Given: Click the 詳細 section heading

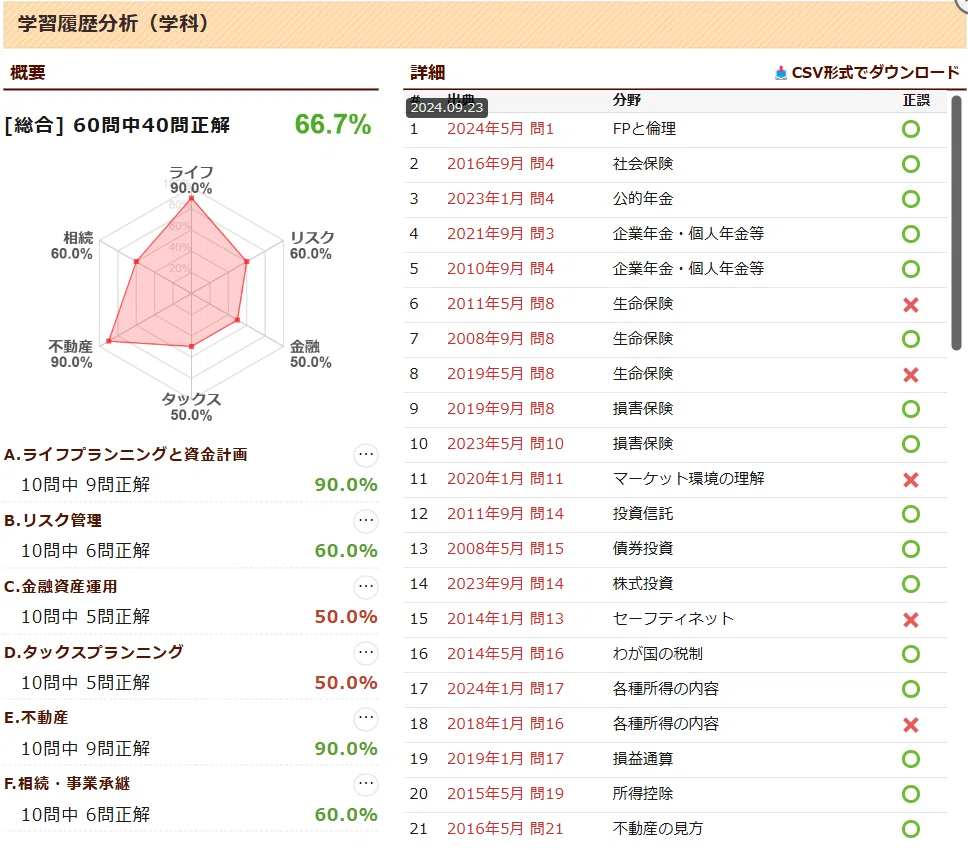Looking at the screenshot, I should pos(428,73).
